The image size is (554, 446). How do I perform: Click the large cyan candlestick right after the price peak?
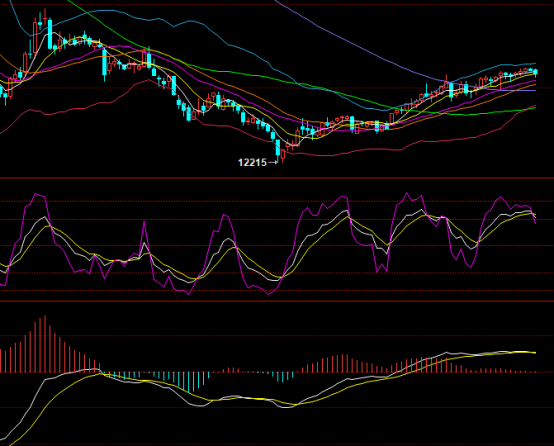point(50,34)
